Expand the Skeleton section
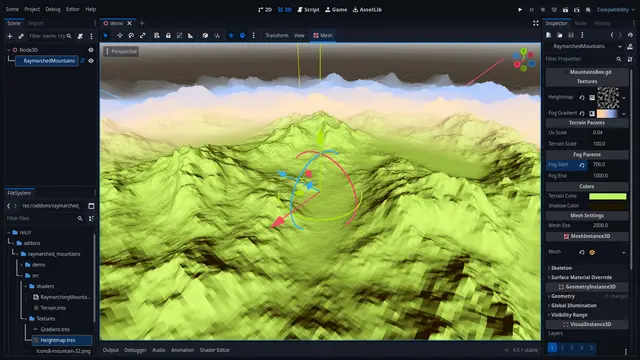Image resolution: width=640 pixels, height=360 pixels. [x=560, y=268]
